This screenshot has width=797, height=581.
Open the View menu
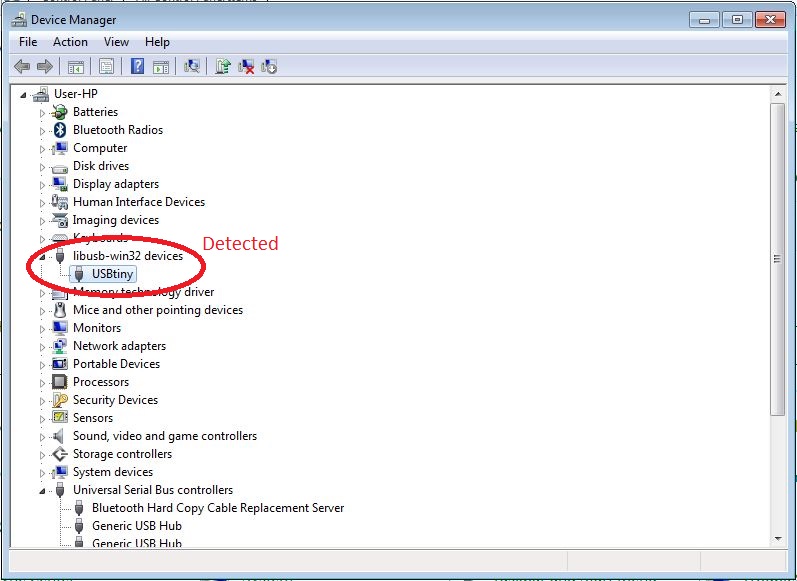coord(116,42)
